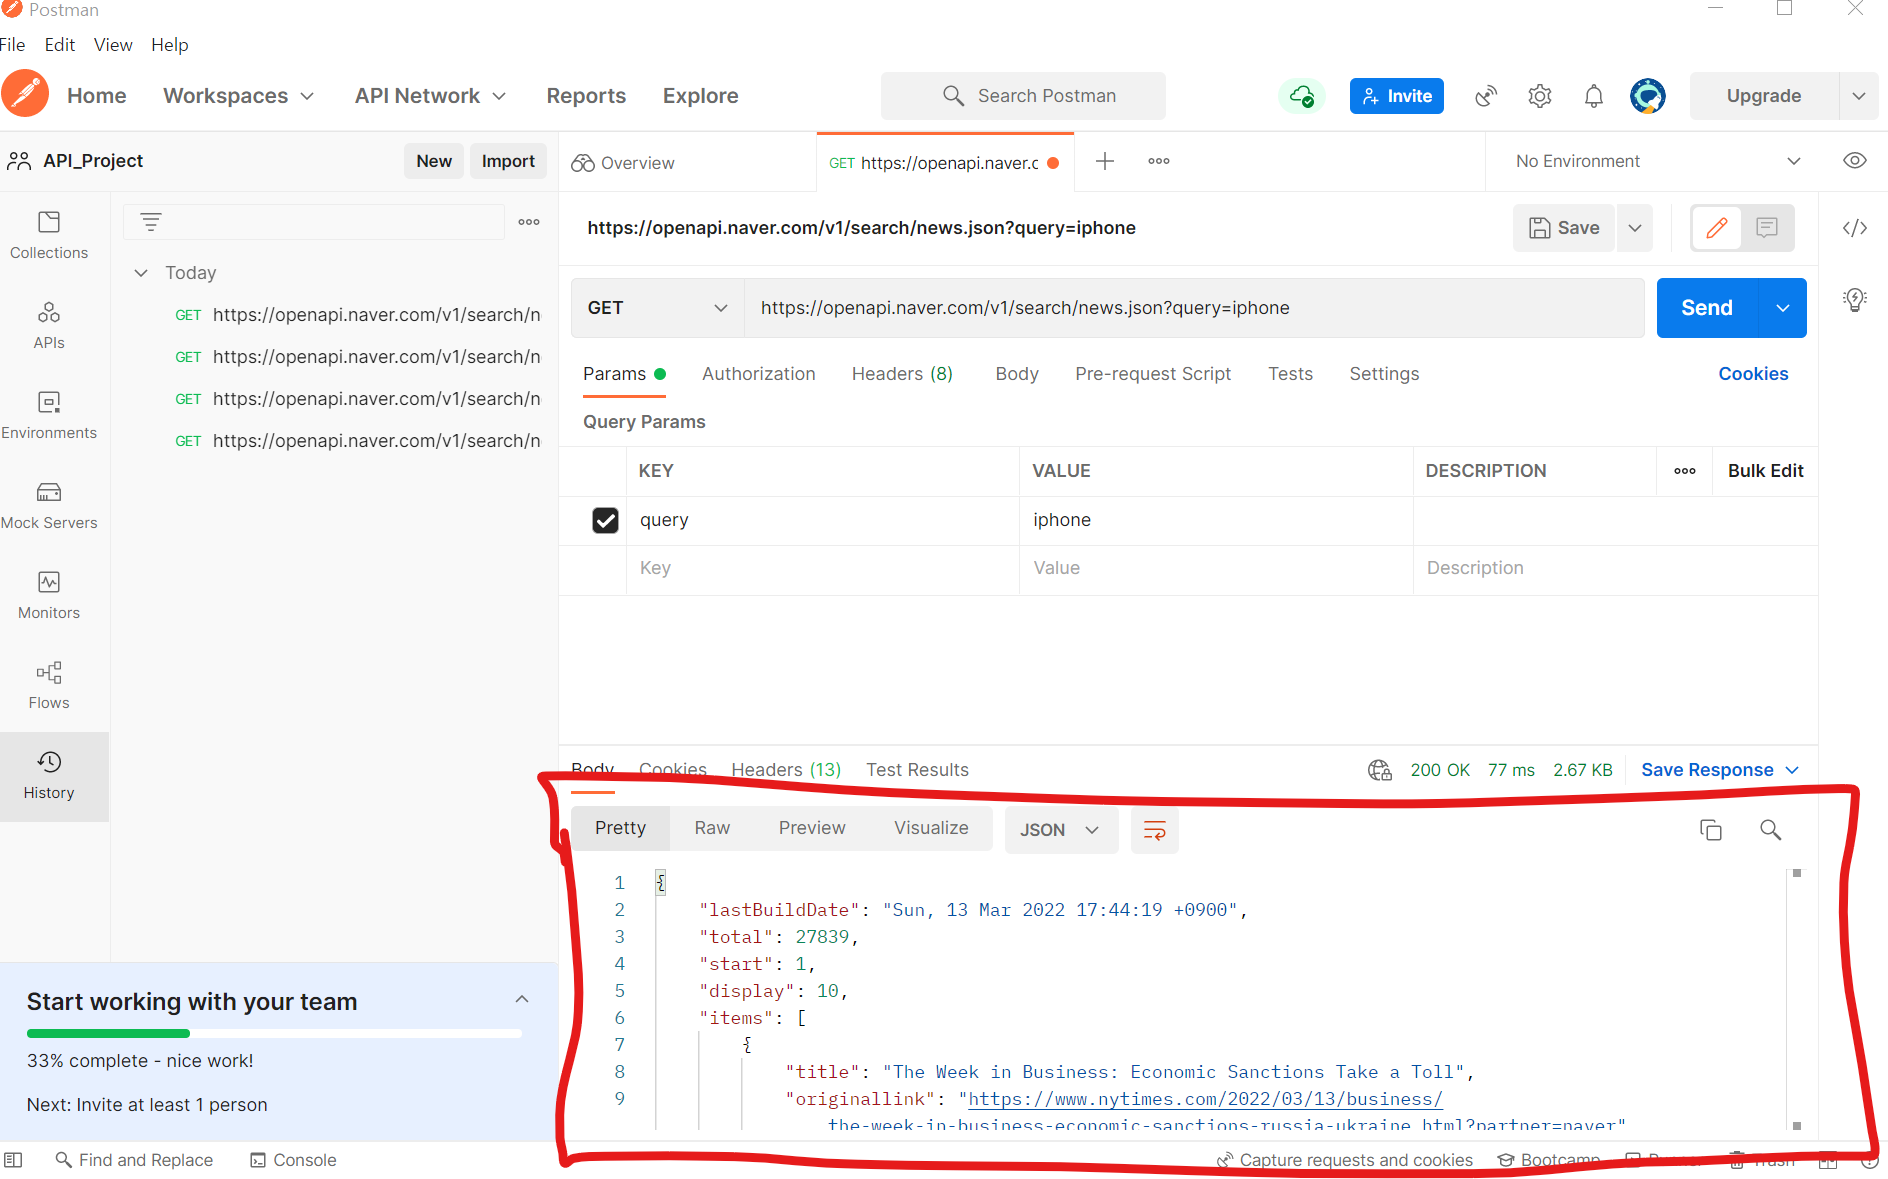Open the APIs sidebar panel

(x=49, y=326)
